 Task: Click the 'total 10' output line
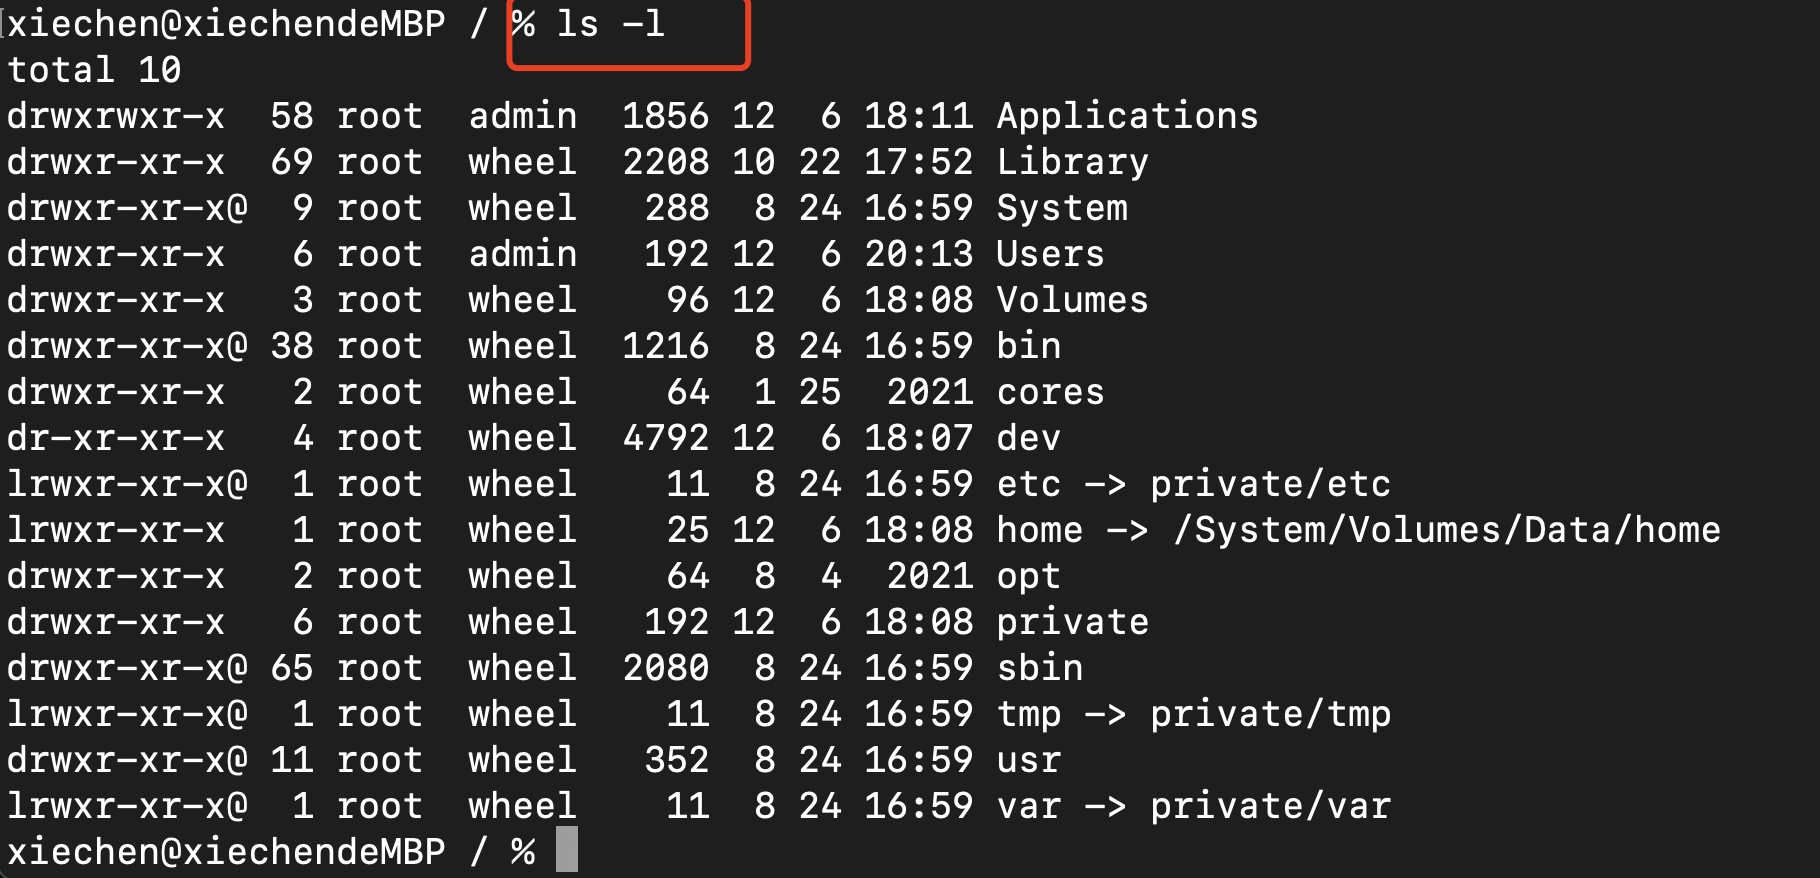click(94, 70)
